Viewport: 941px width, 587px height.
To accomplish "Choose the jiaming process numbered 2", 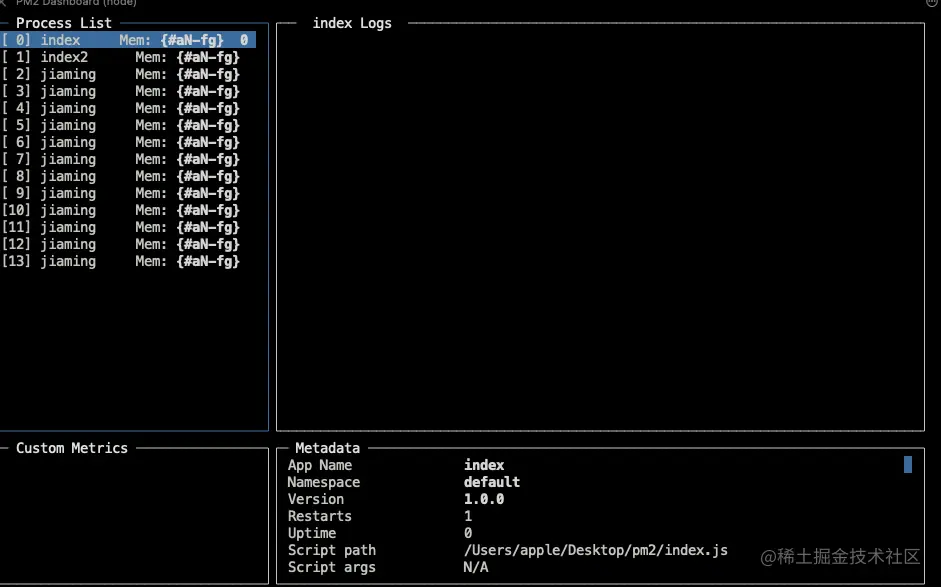I will 121,74.
